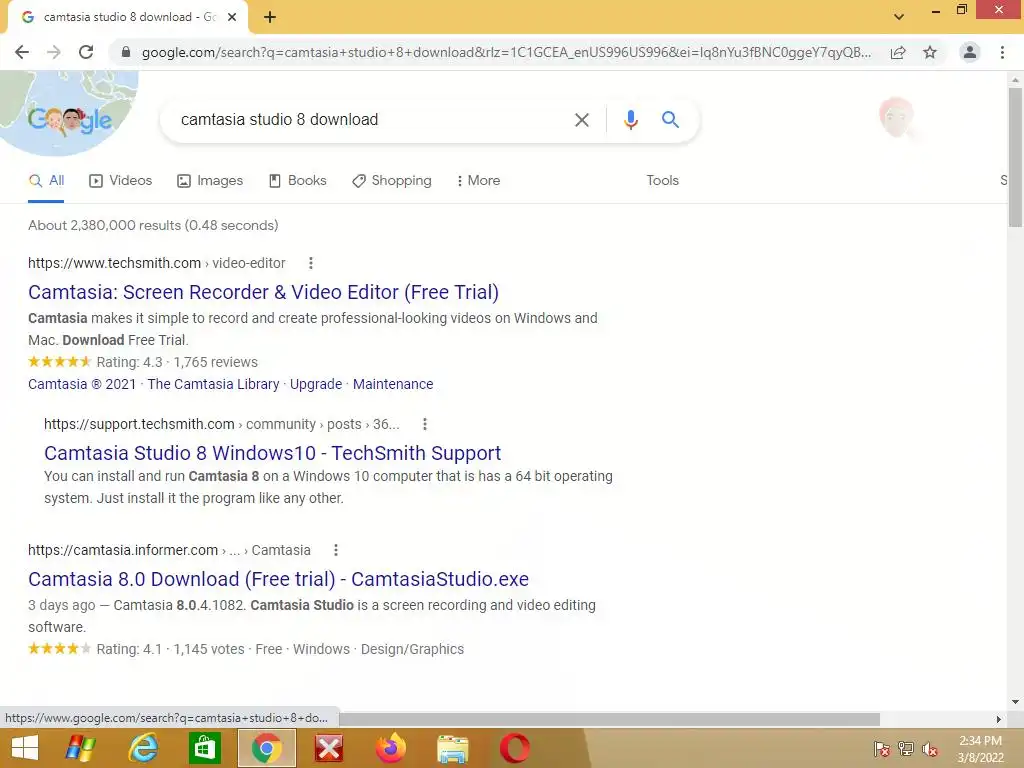Viewport: 1024px width, 768px height.
Task: Open options for techsmith.com video-editor result
Action: (x=311, y=263)
